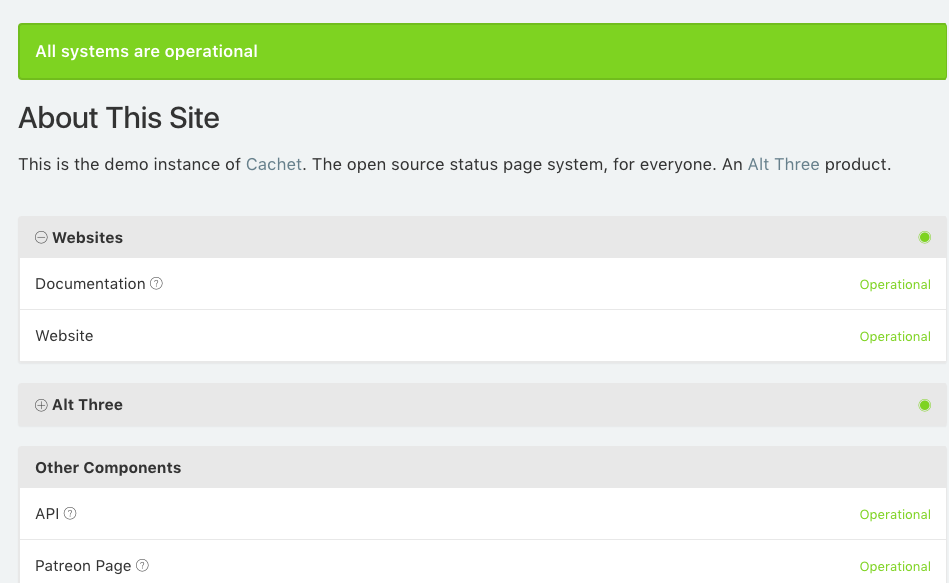Click the Websites group header label

(88, 238)
